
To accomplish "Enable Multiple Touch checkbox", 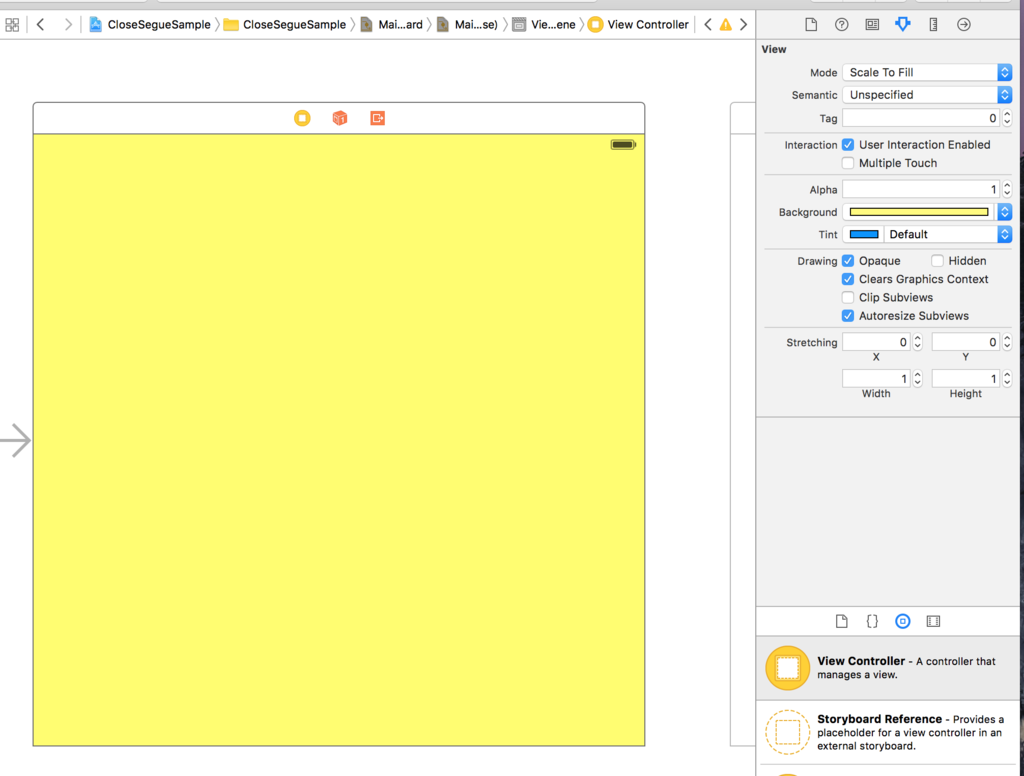I will tap(848, 163).
